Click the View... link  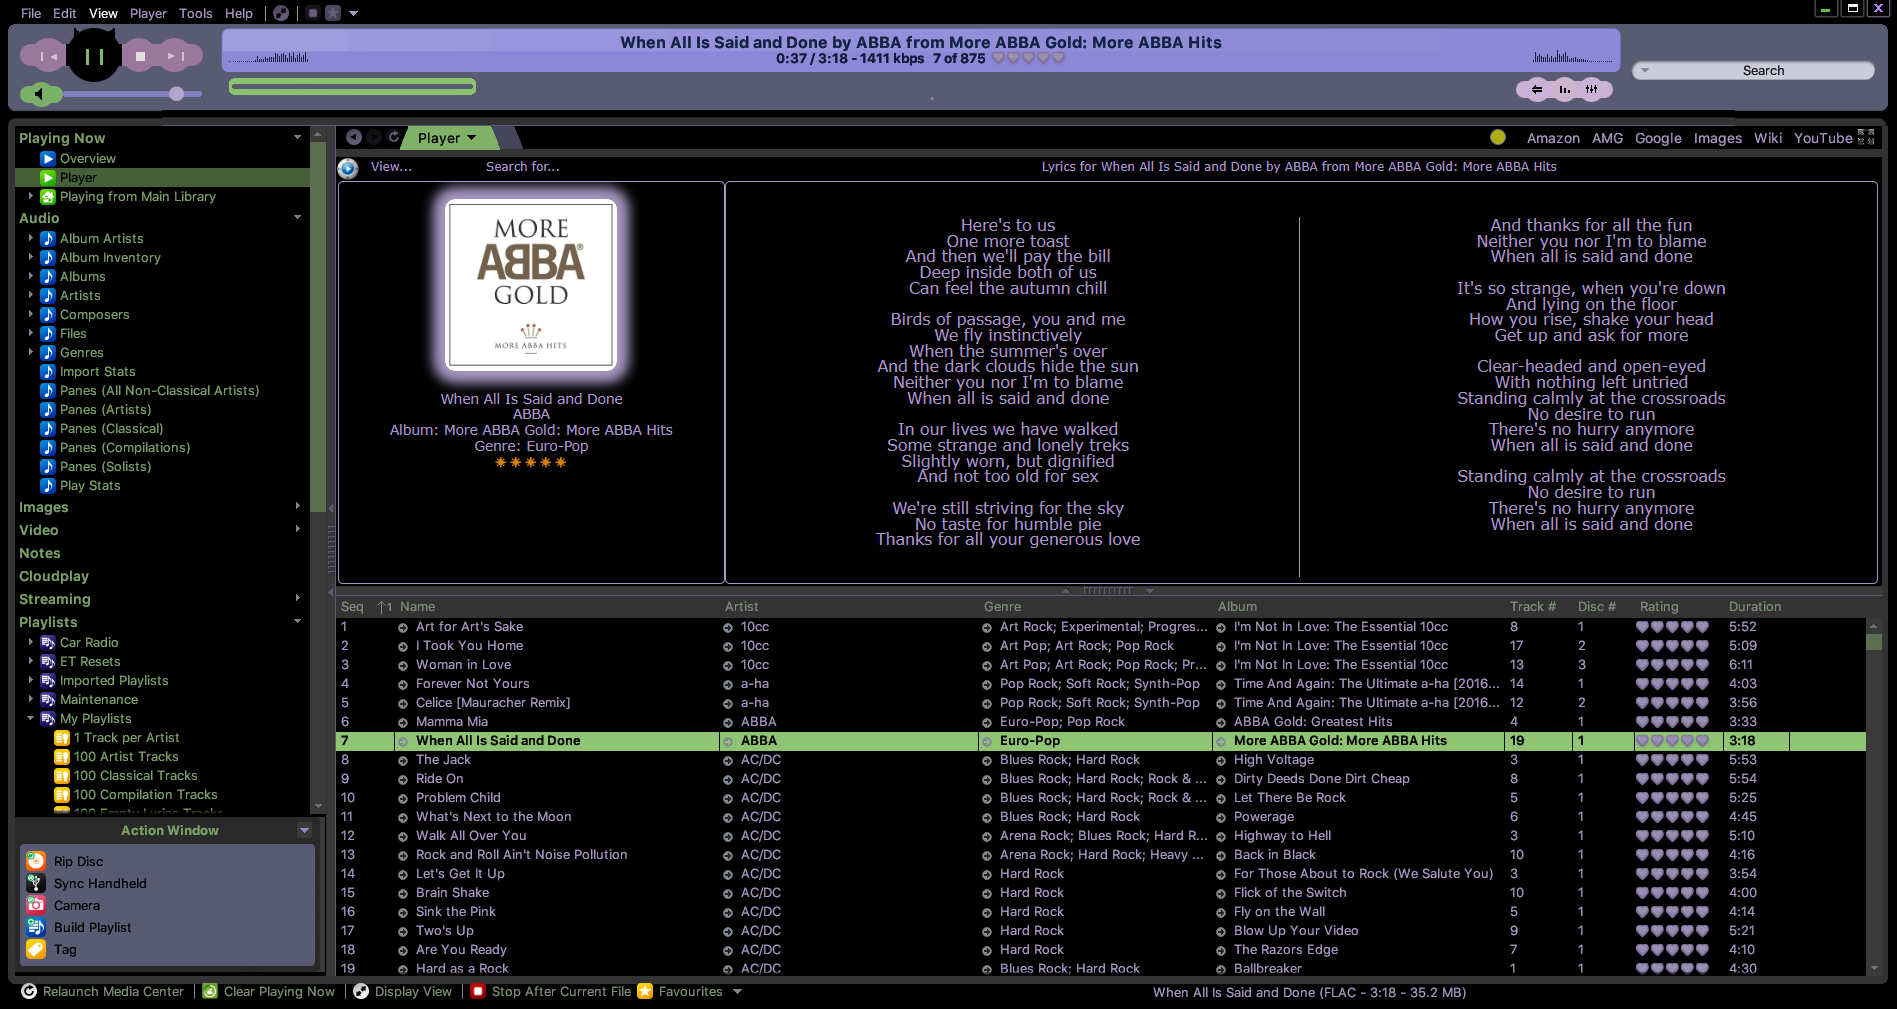[391, 167]
